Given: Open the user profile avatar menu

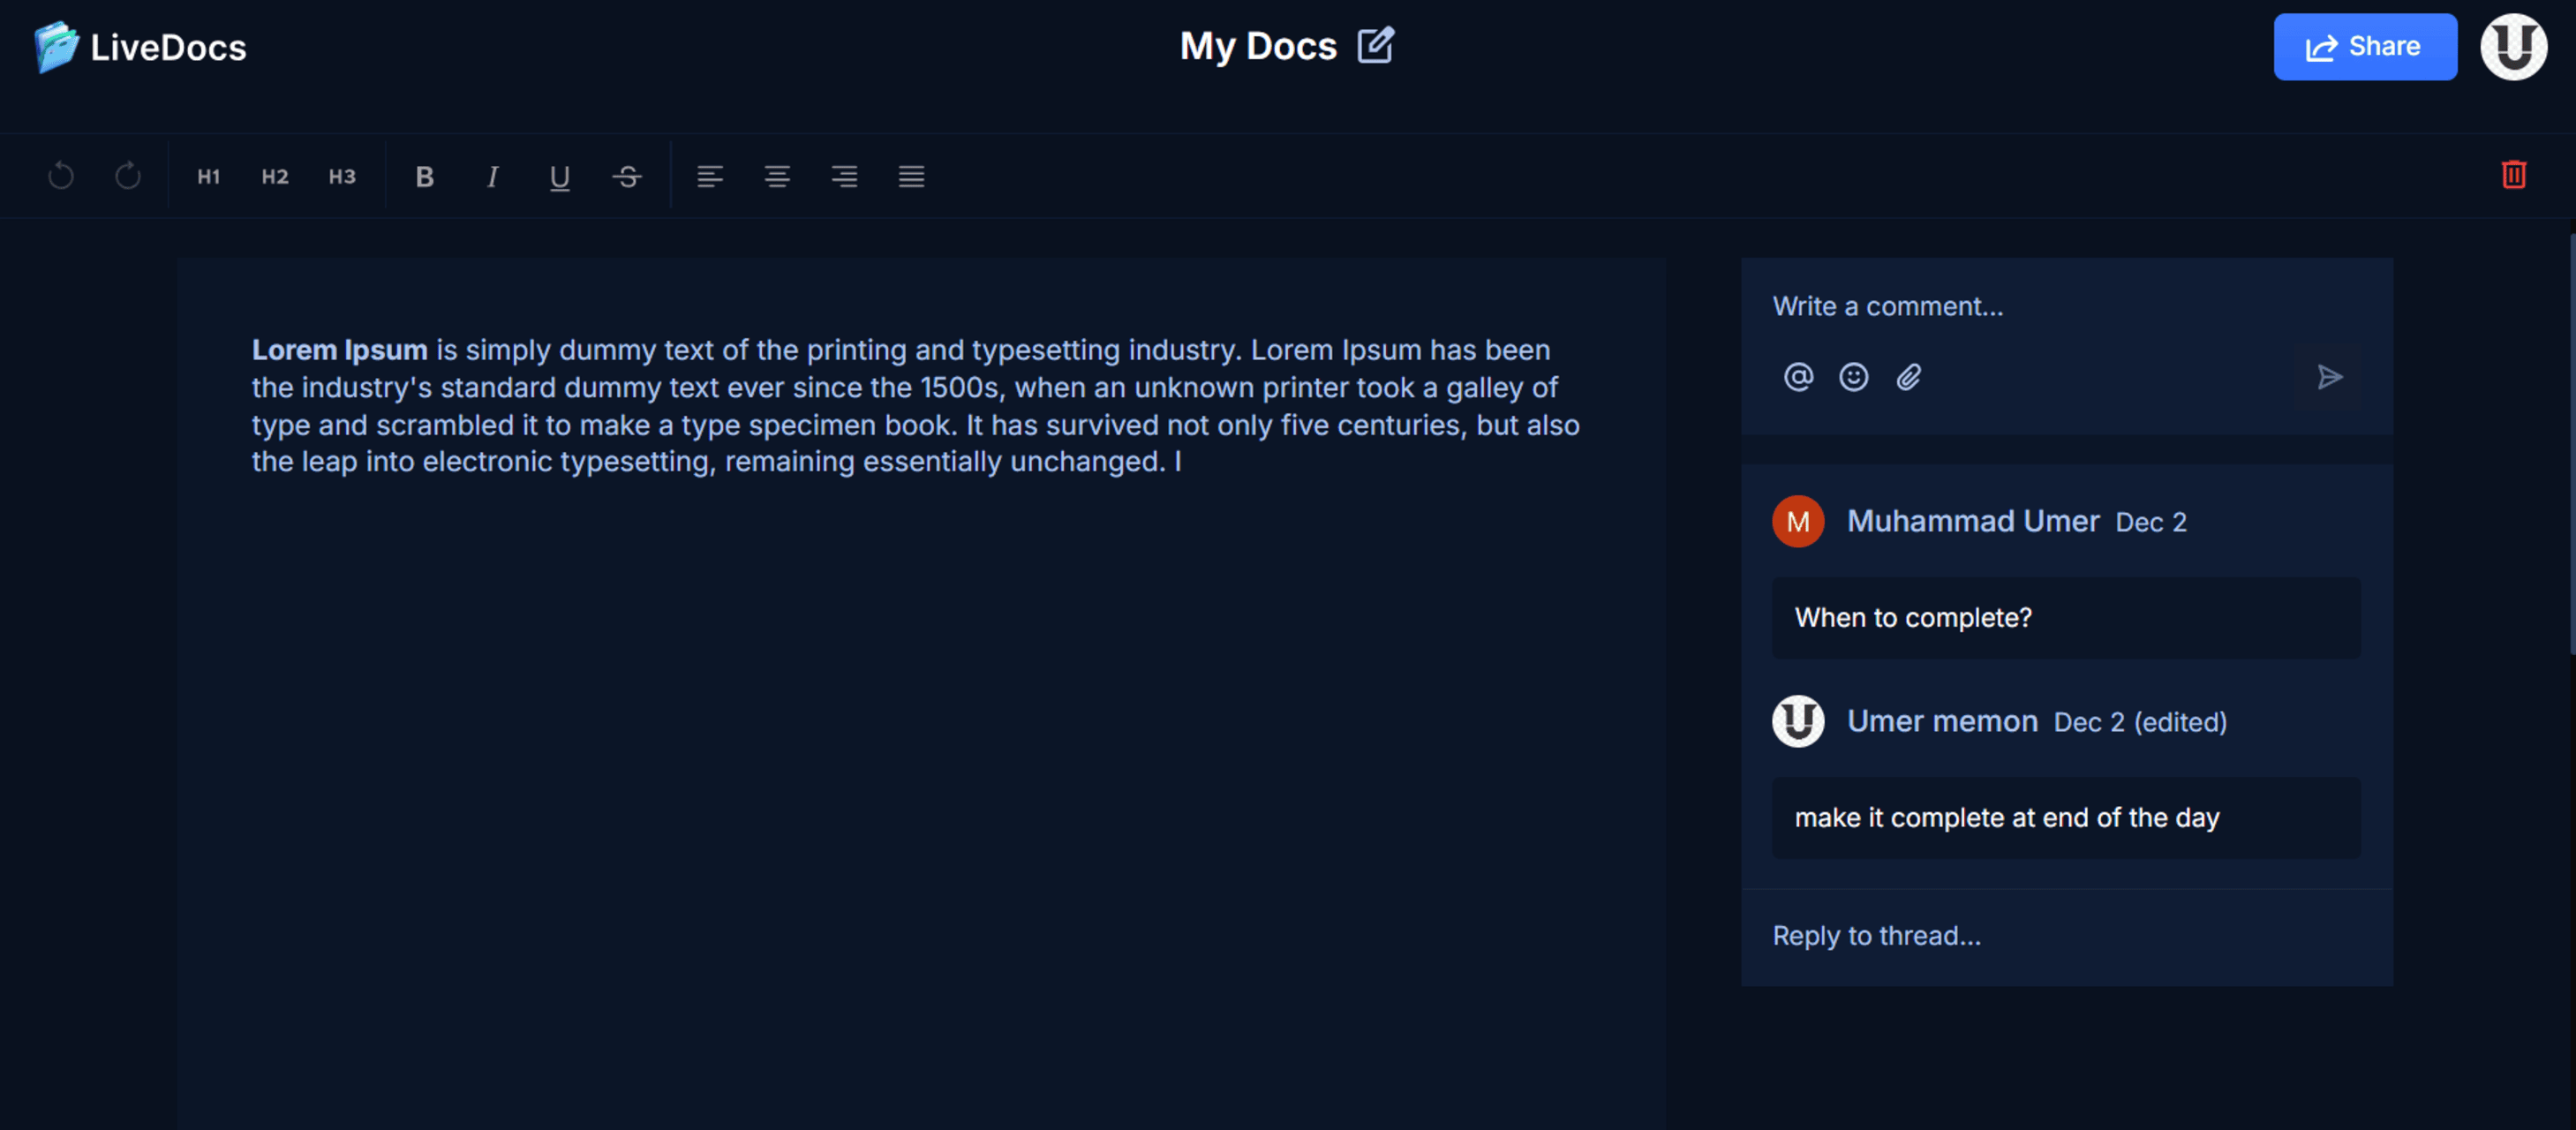Looking at the screenshot, I should click(2513, 46).
